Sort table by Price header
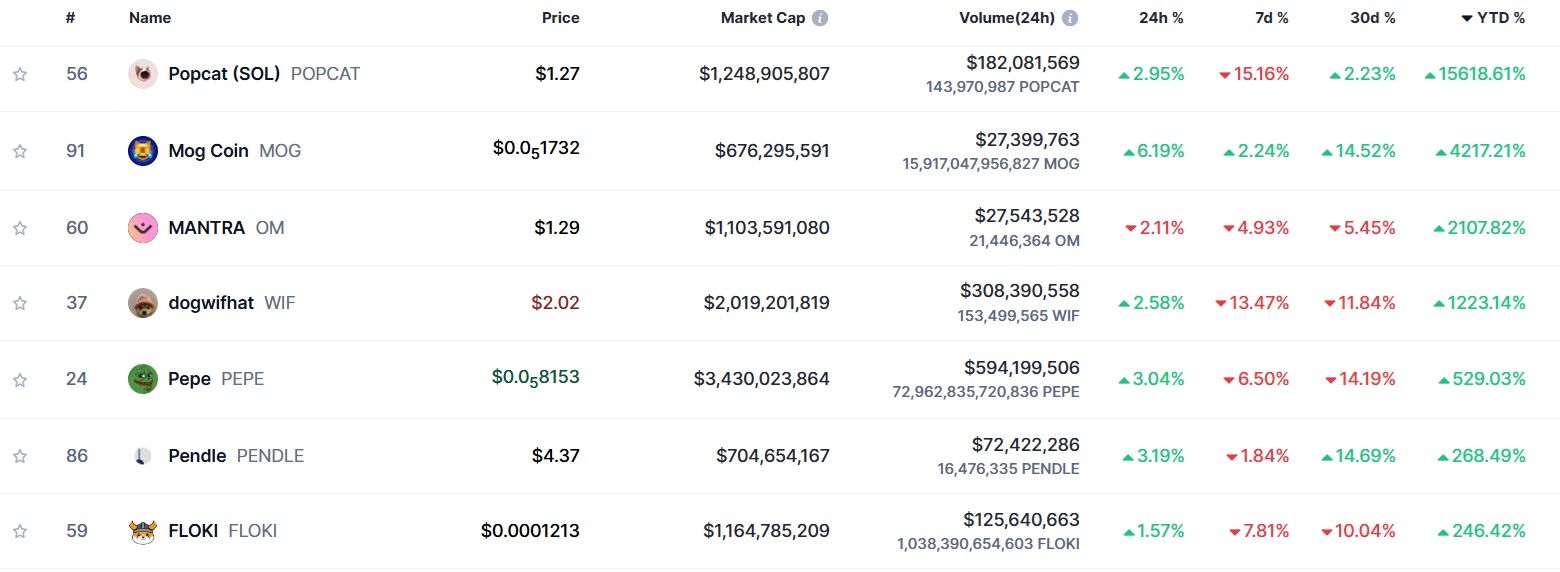The height and width of the screenshot is (572, 1560). pos(561,18)
